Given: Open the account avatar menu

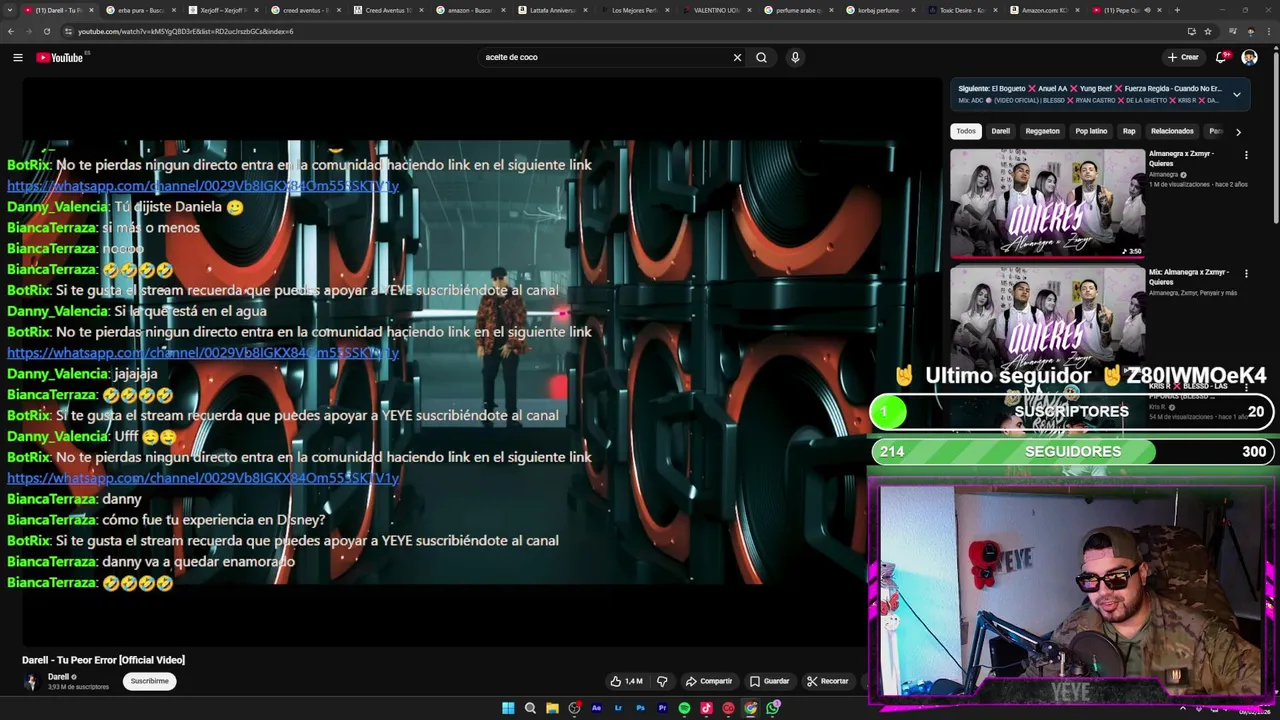Looking at the screenshot, I should tap(1249, 57).
